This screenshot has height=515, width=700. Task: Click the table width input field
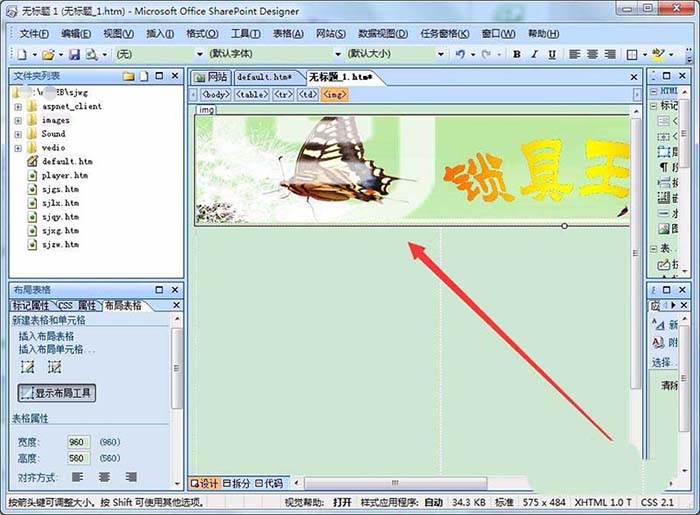coord(77,442)
